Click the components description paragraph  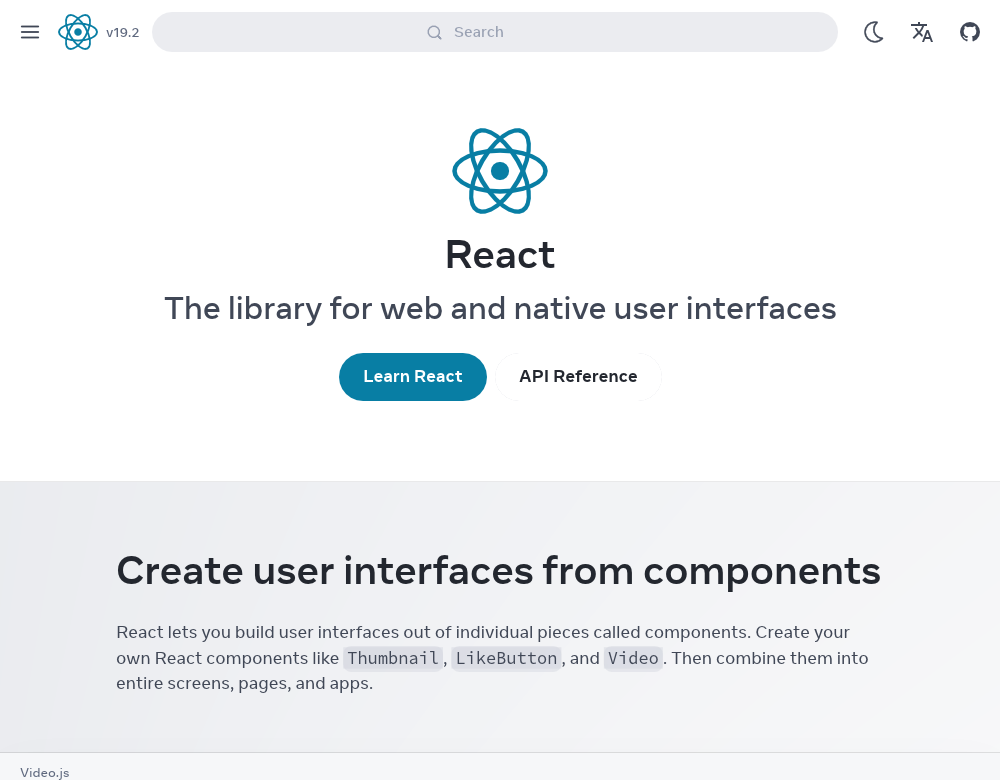492,658
